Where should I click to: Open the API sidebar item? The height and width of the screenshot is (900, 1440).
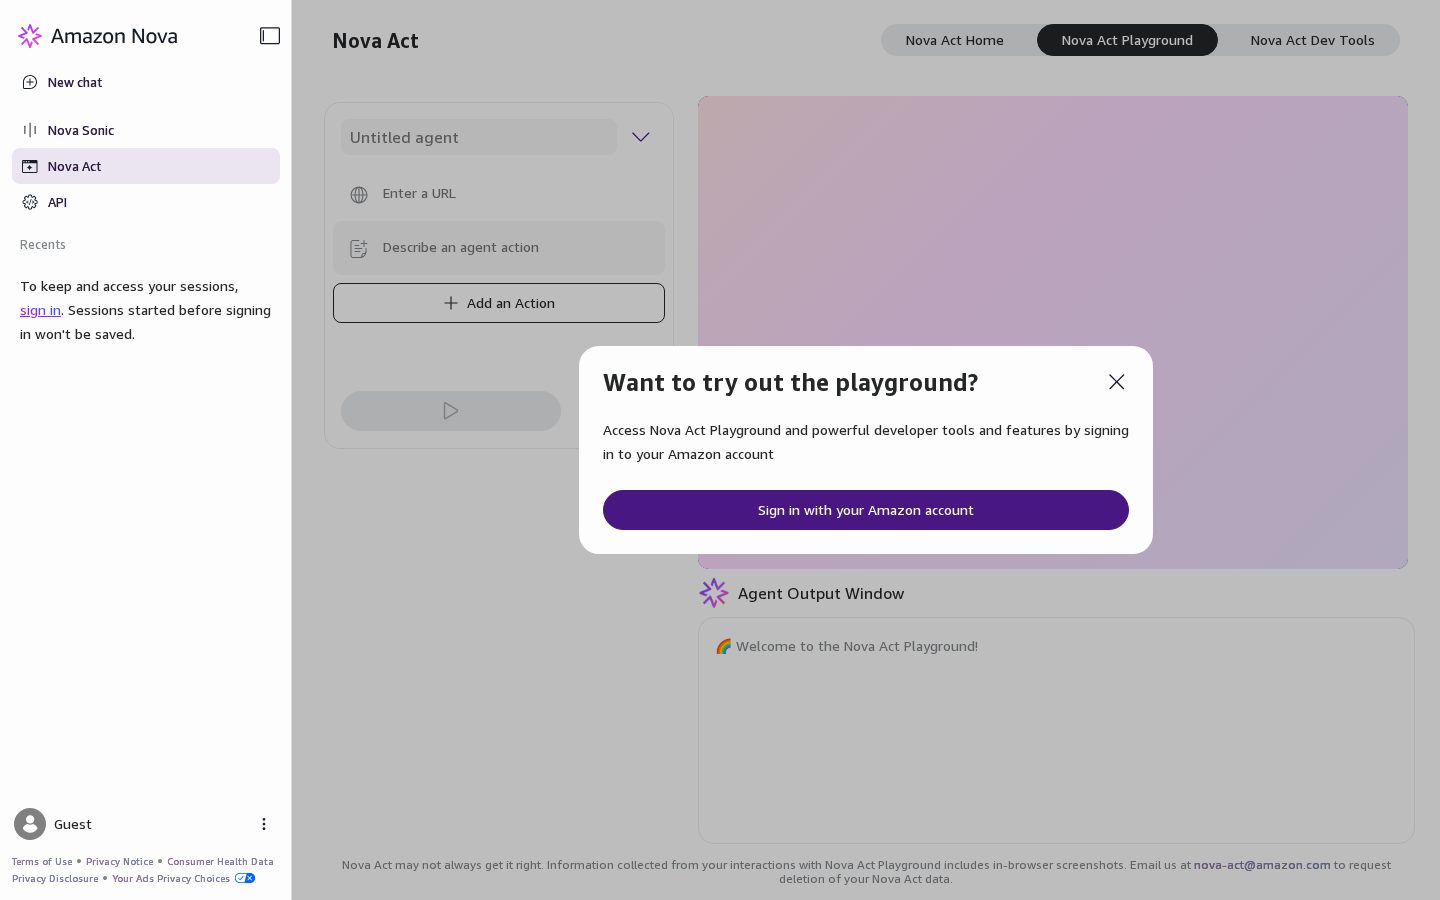click(146, 202)
